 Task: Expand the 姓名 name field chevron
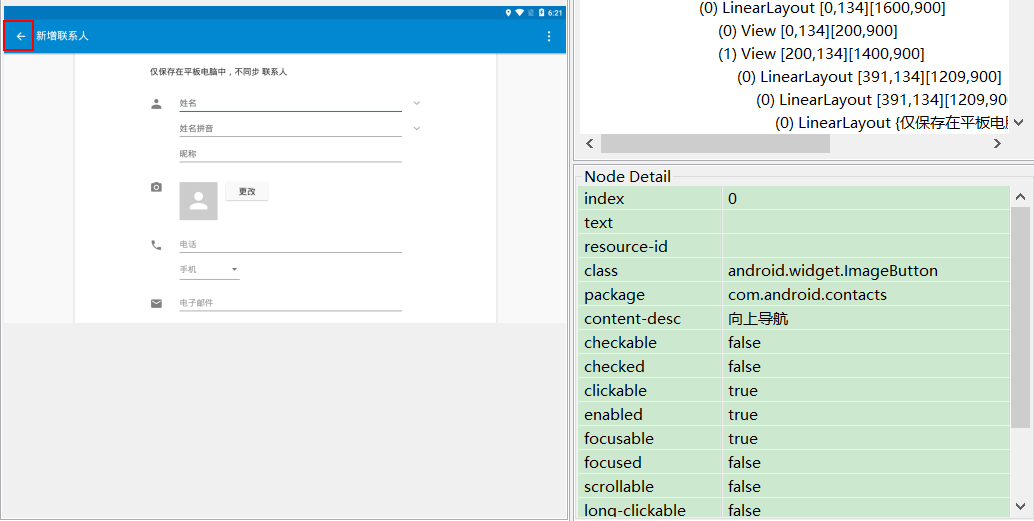[x=416, y=103]
